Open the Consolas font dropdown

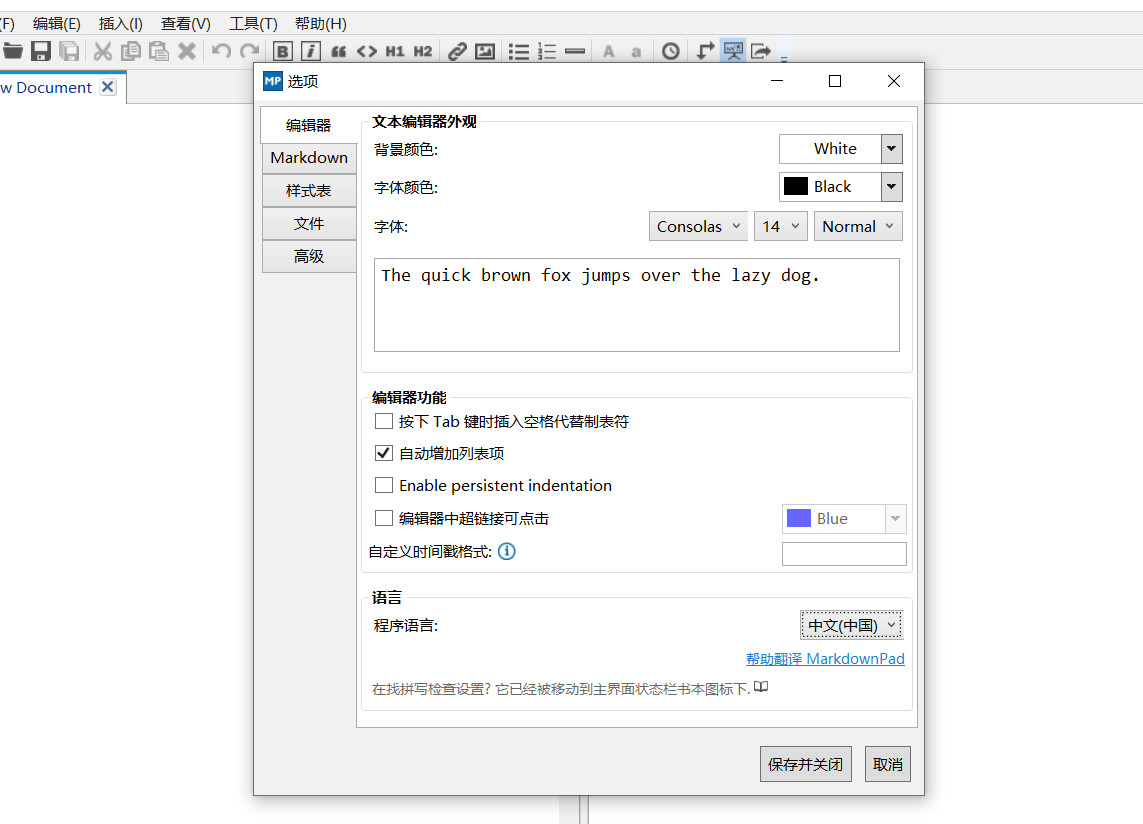[698, 226]
